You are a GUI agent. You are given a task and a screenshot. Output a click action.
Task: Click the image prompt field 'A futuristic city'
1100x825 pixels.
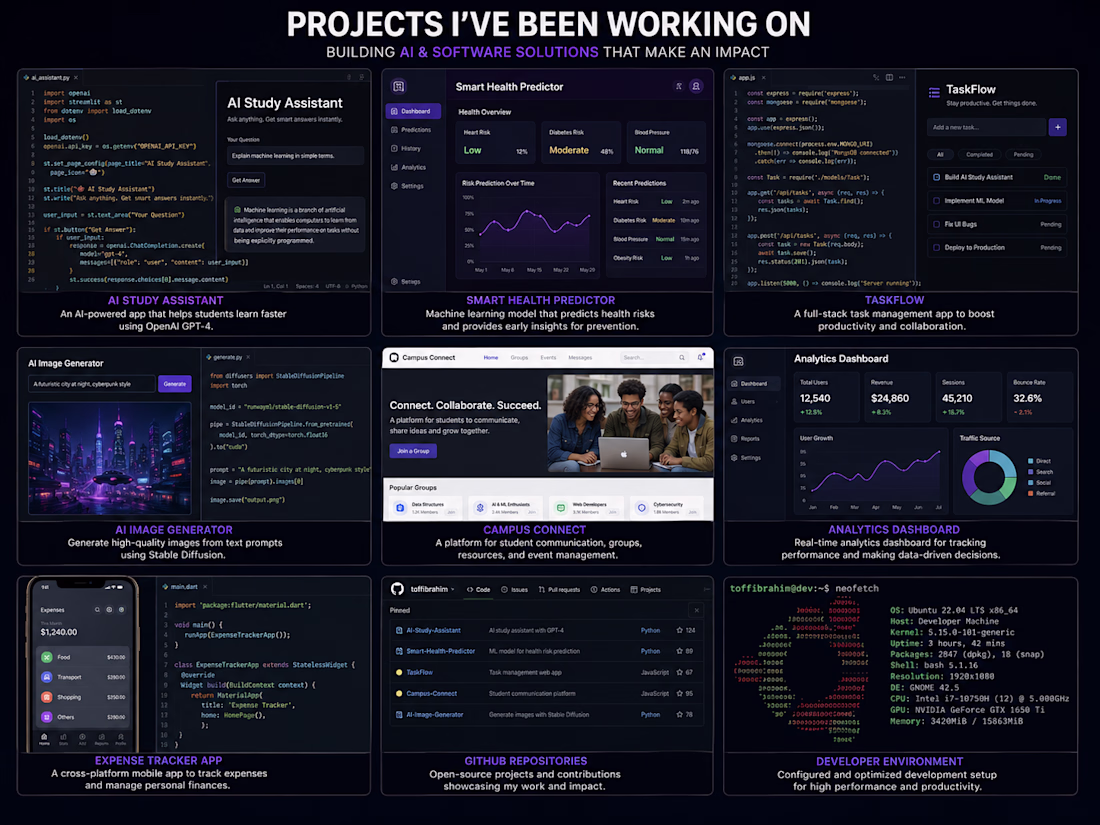(x=92, y=384)
